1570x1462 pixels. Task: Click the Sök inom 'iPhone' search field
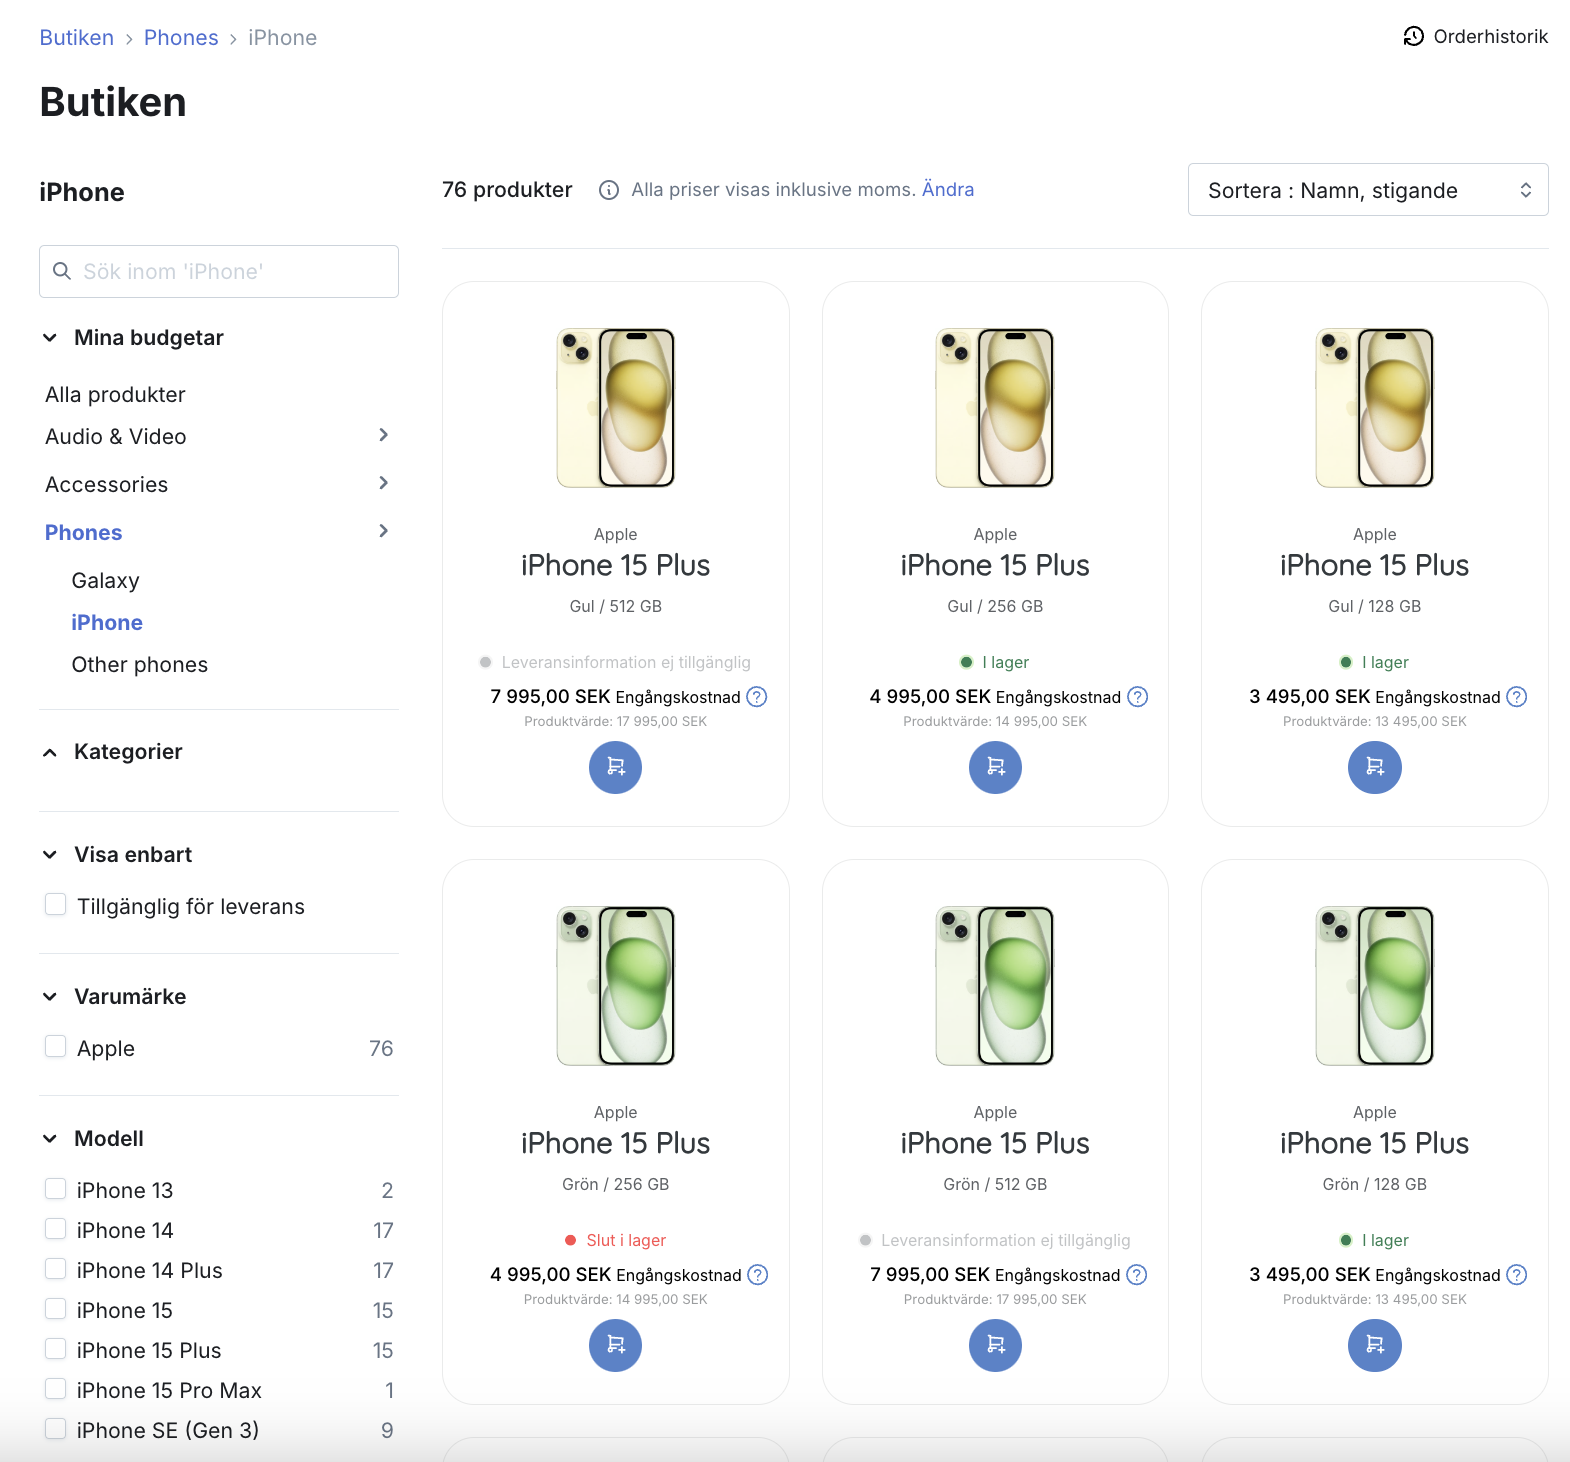(219, 271)
